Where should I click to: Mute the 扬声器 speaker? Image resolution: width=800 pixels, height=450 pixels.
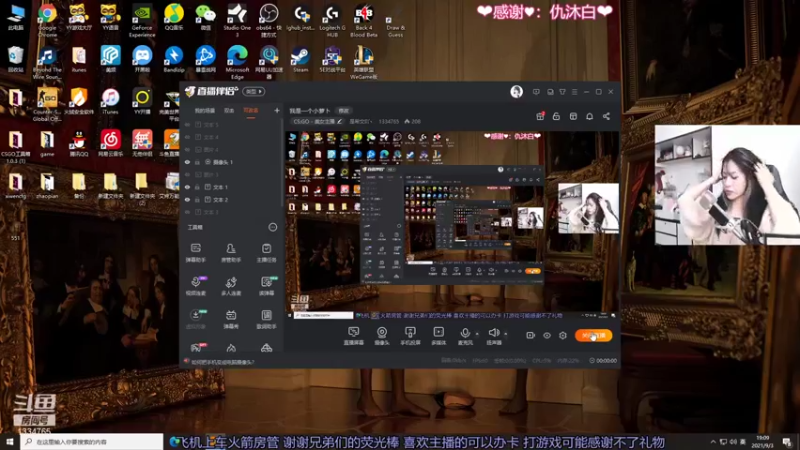click(493, 336)
